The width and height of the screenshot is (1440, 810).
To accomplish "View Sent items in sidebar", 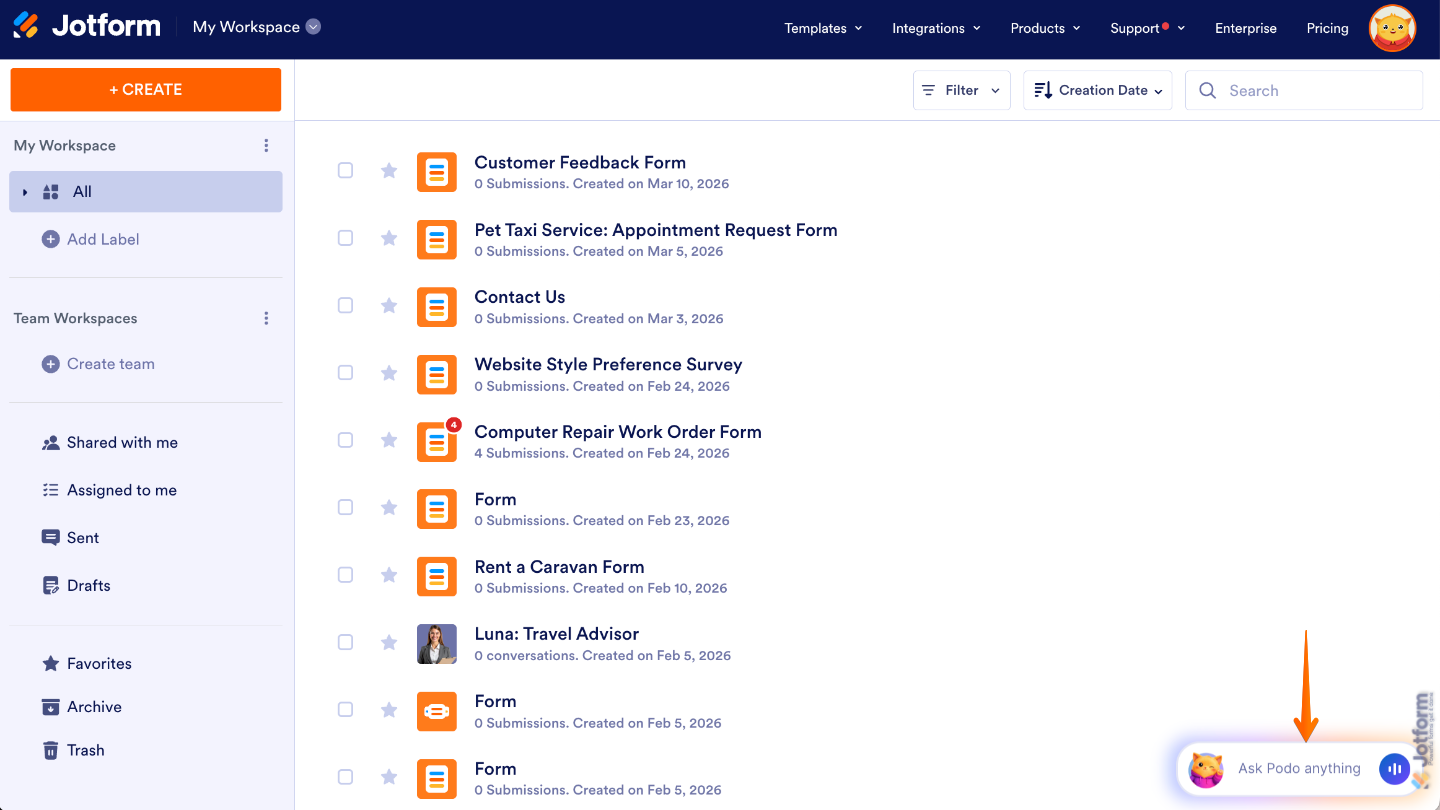I will (x=83, y=537).
